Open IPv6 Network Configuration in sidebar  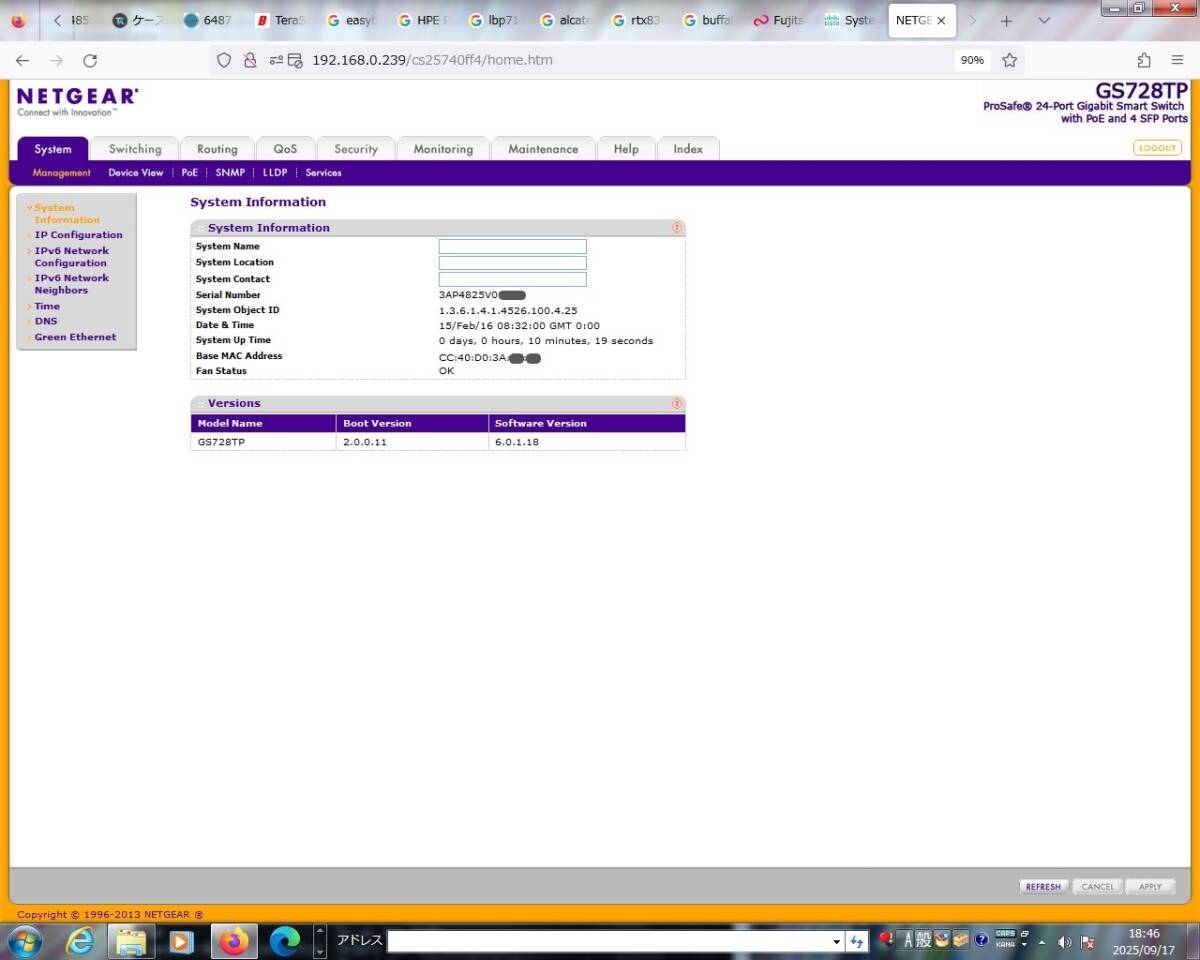[x=72, y=257]
